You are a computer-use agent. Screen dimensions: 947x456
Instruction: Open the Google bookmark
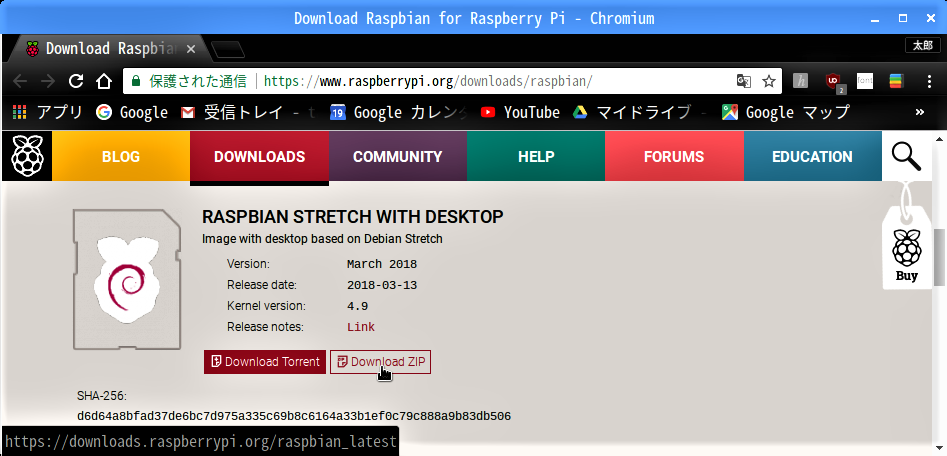132,112
